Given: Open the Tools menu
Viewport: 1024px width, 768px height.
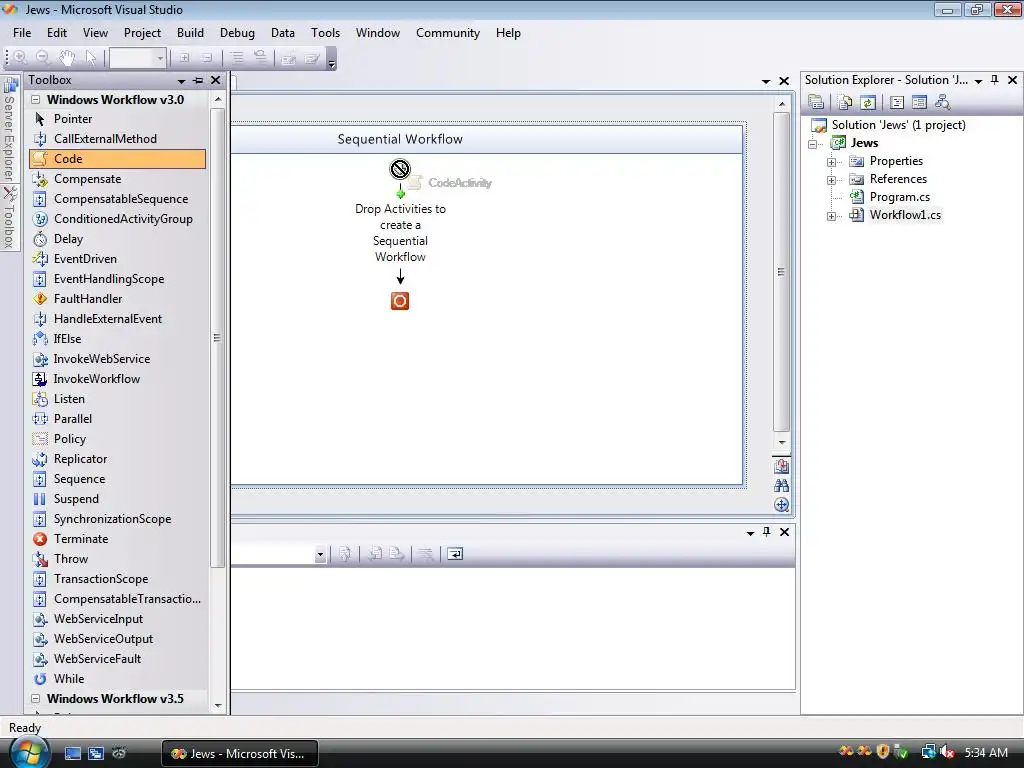Looking at the screenshot, I should point(325,33).
